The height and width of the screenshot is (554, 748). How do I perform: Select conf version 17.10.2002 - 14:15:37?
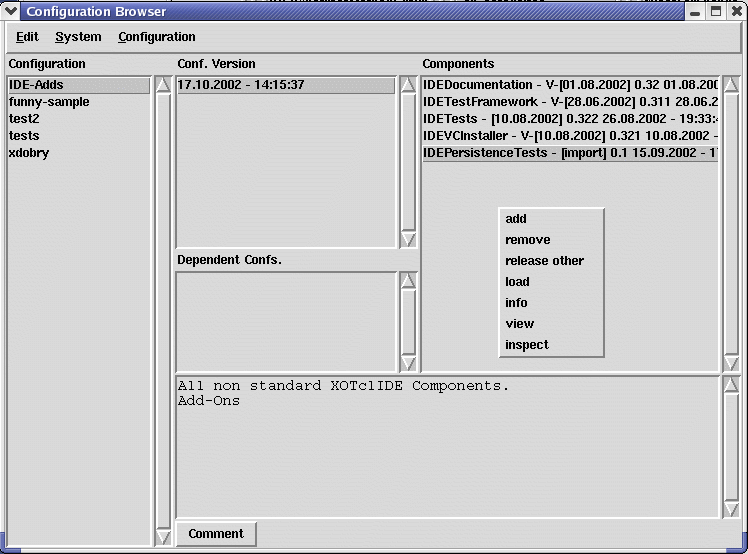tap(241, 85)
